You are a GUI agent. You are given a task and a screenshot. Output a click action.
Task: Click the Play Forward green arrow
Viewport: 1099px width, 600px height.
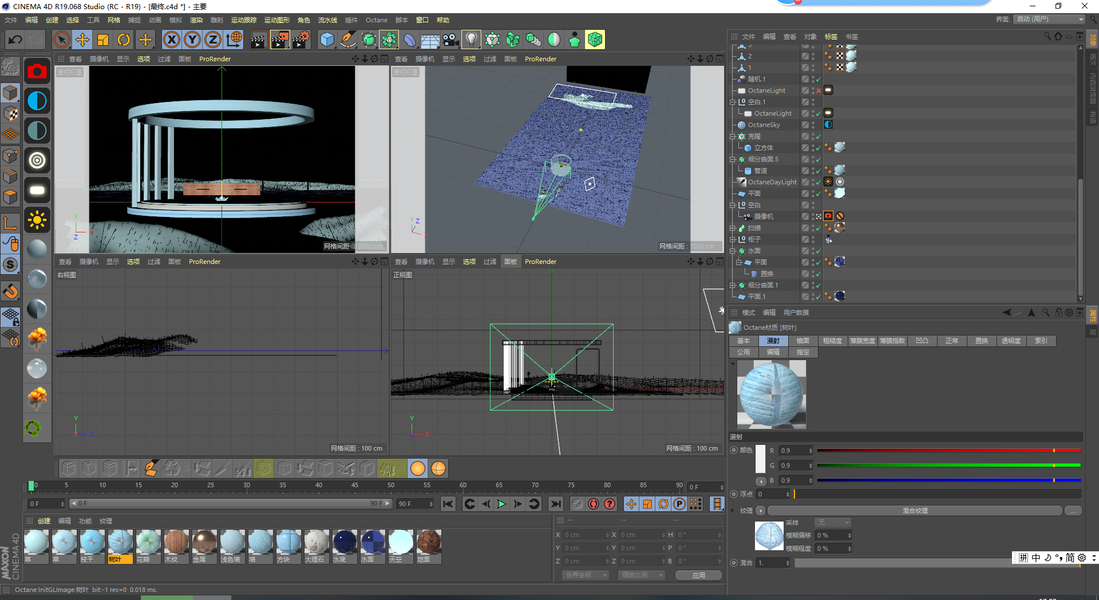tap(502, 503)
